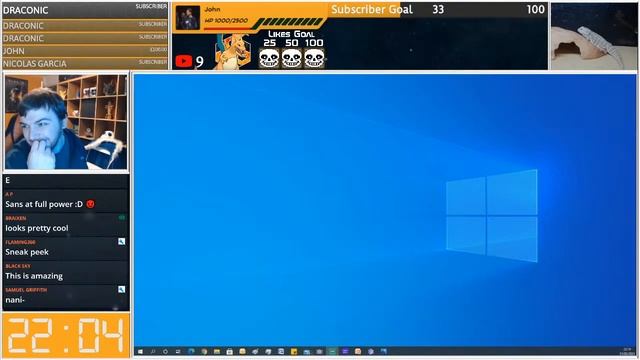Open the yellow Sticky Notes taskbar icon
This screenshot has height=360, width=640.
tap(293, 351)
